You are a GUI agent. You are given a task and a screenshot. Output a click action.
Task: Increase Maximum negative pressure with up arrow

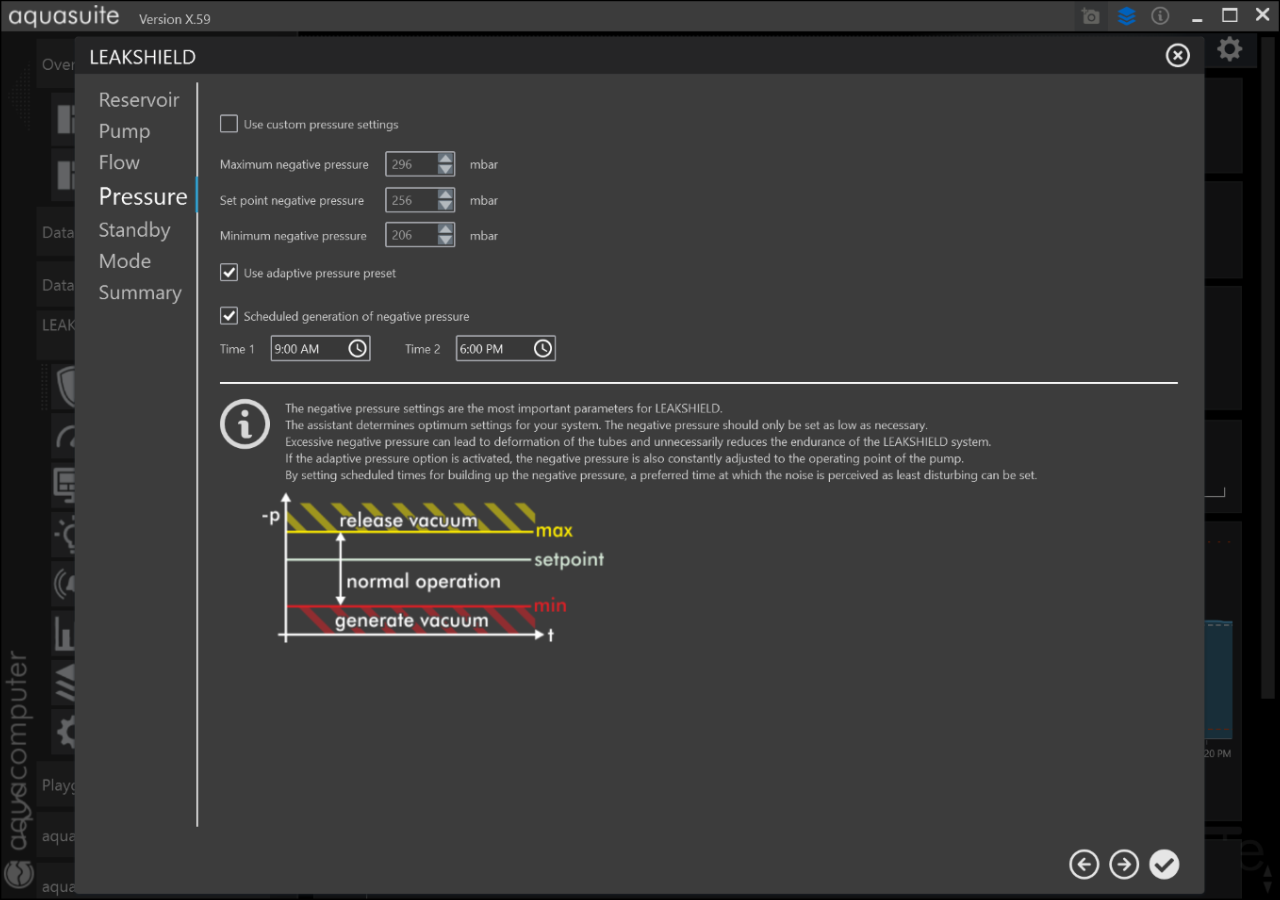coord(446,158)
